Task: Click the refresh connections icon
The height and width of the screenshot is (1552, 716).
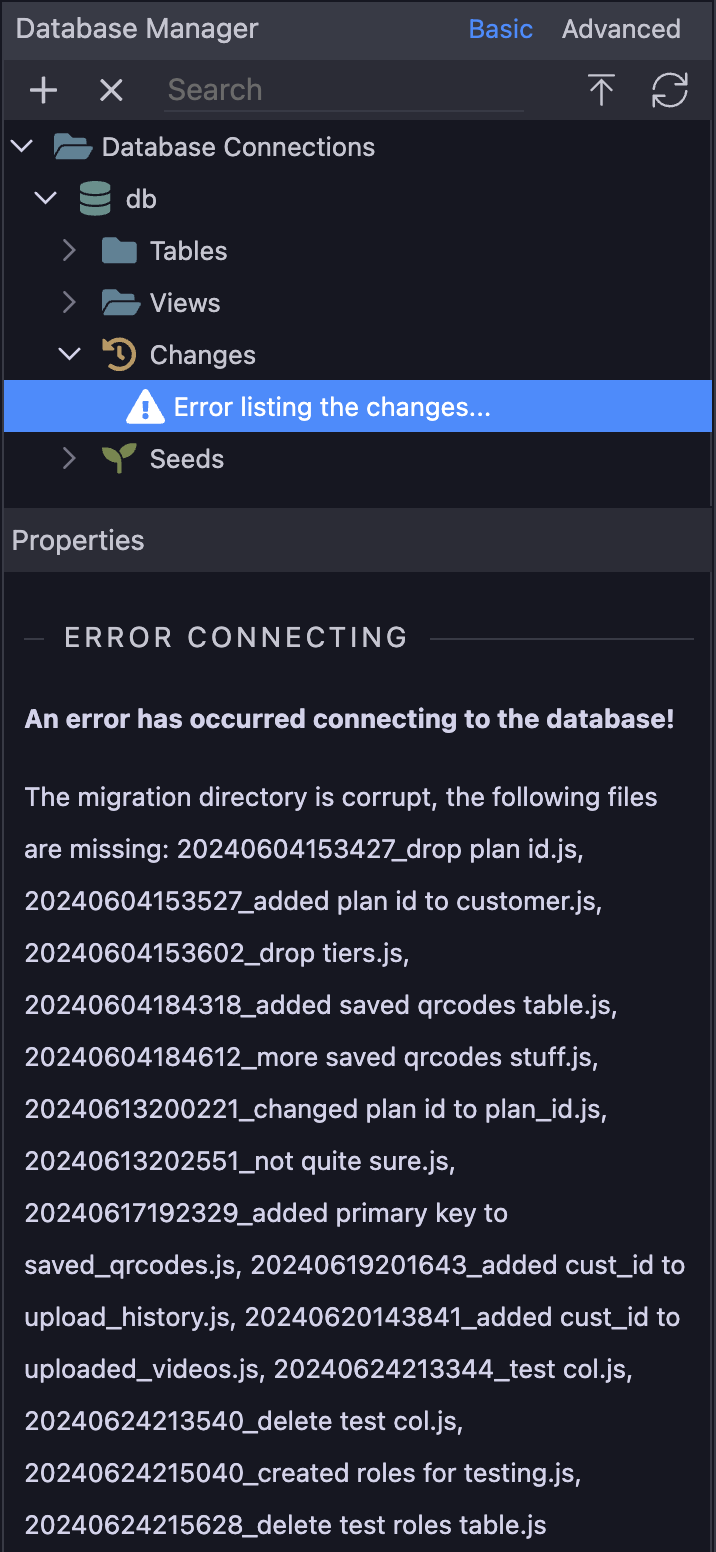Action: (x=670, y=90)
